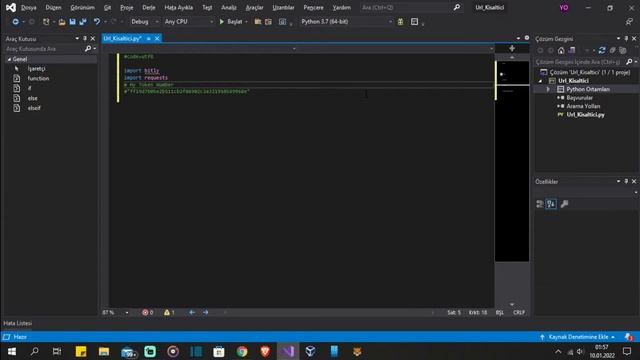This screenshot has height=360, width=640.
Task: Open the Dosya menu
Action: coord(29,7)
